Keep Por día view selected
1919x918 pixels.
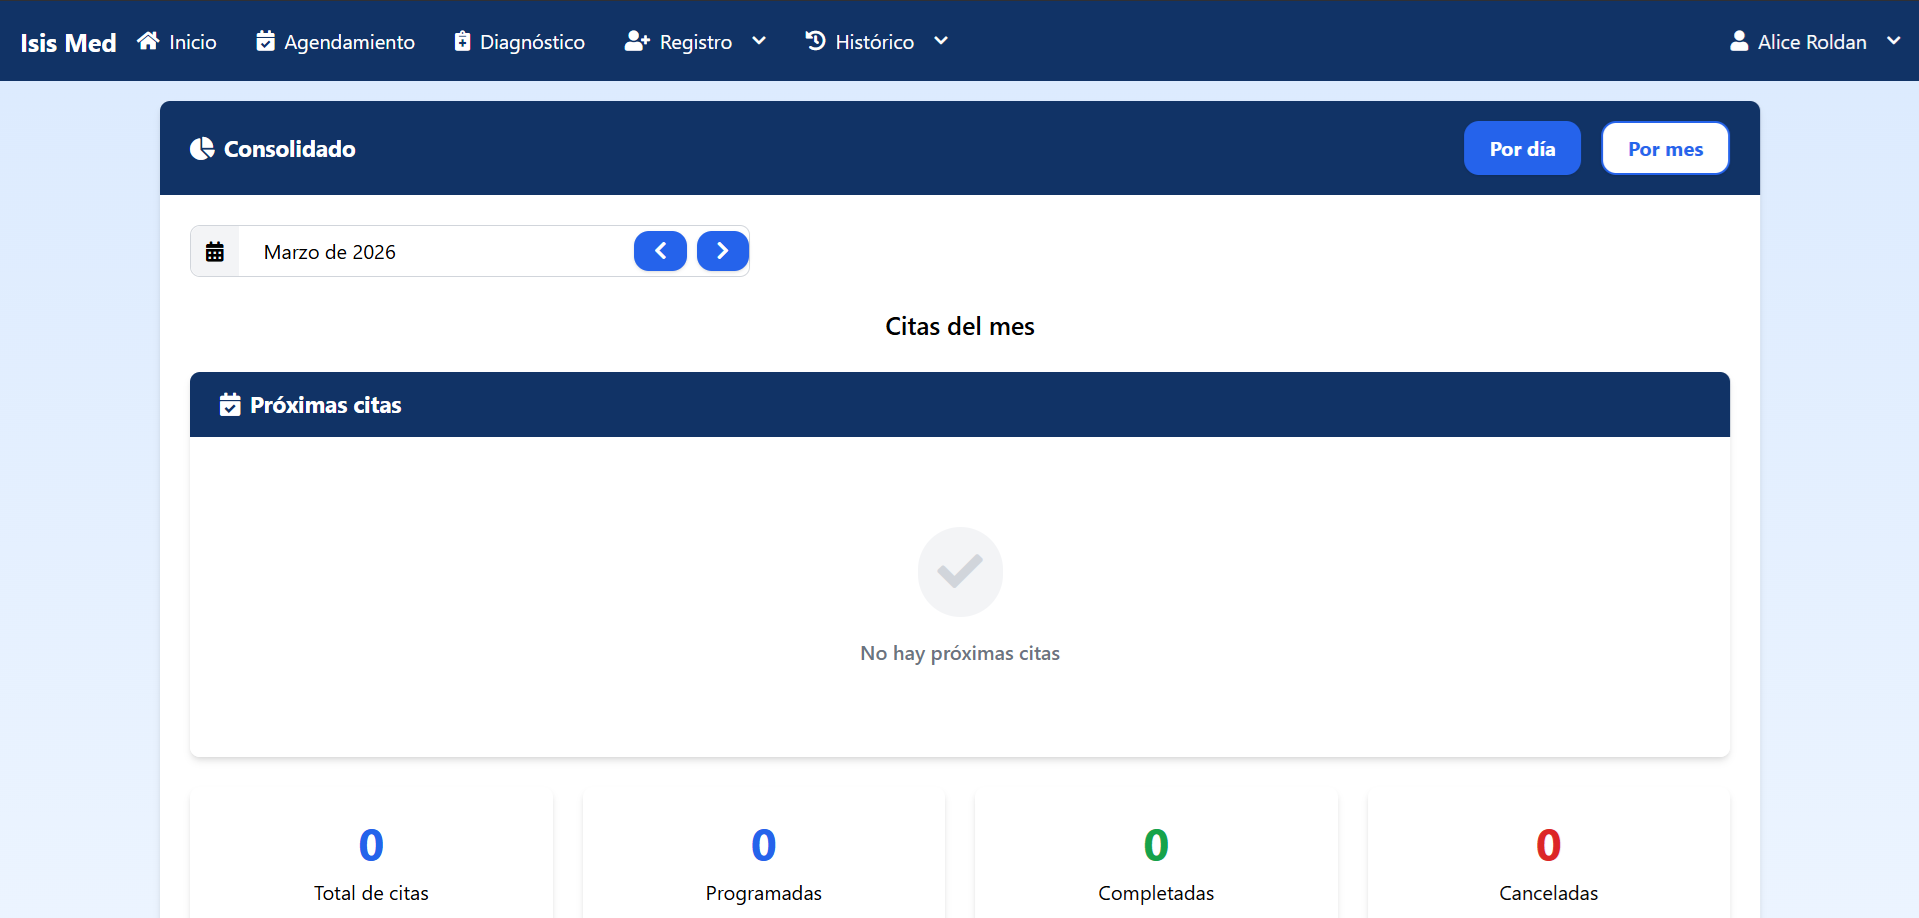click(x=1521, y=148)
